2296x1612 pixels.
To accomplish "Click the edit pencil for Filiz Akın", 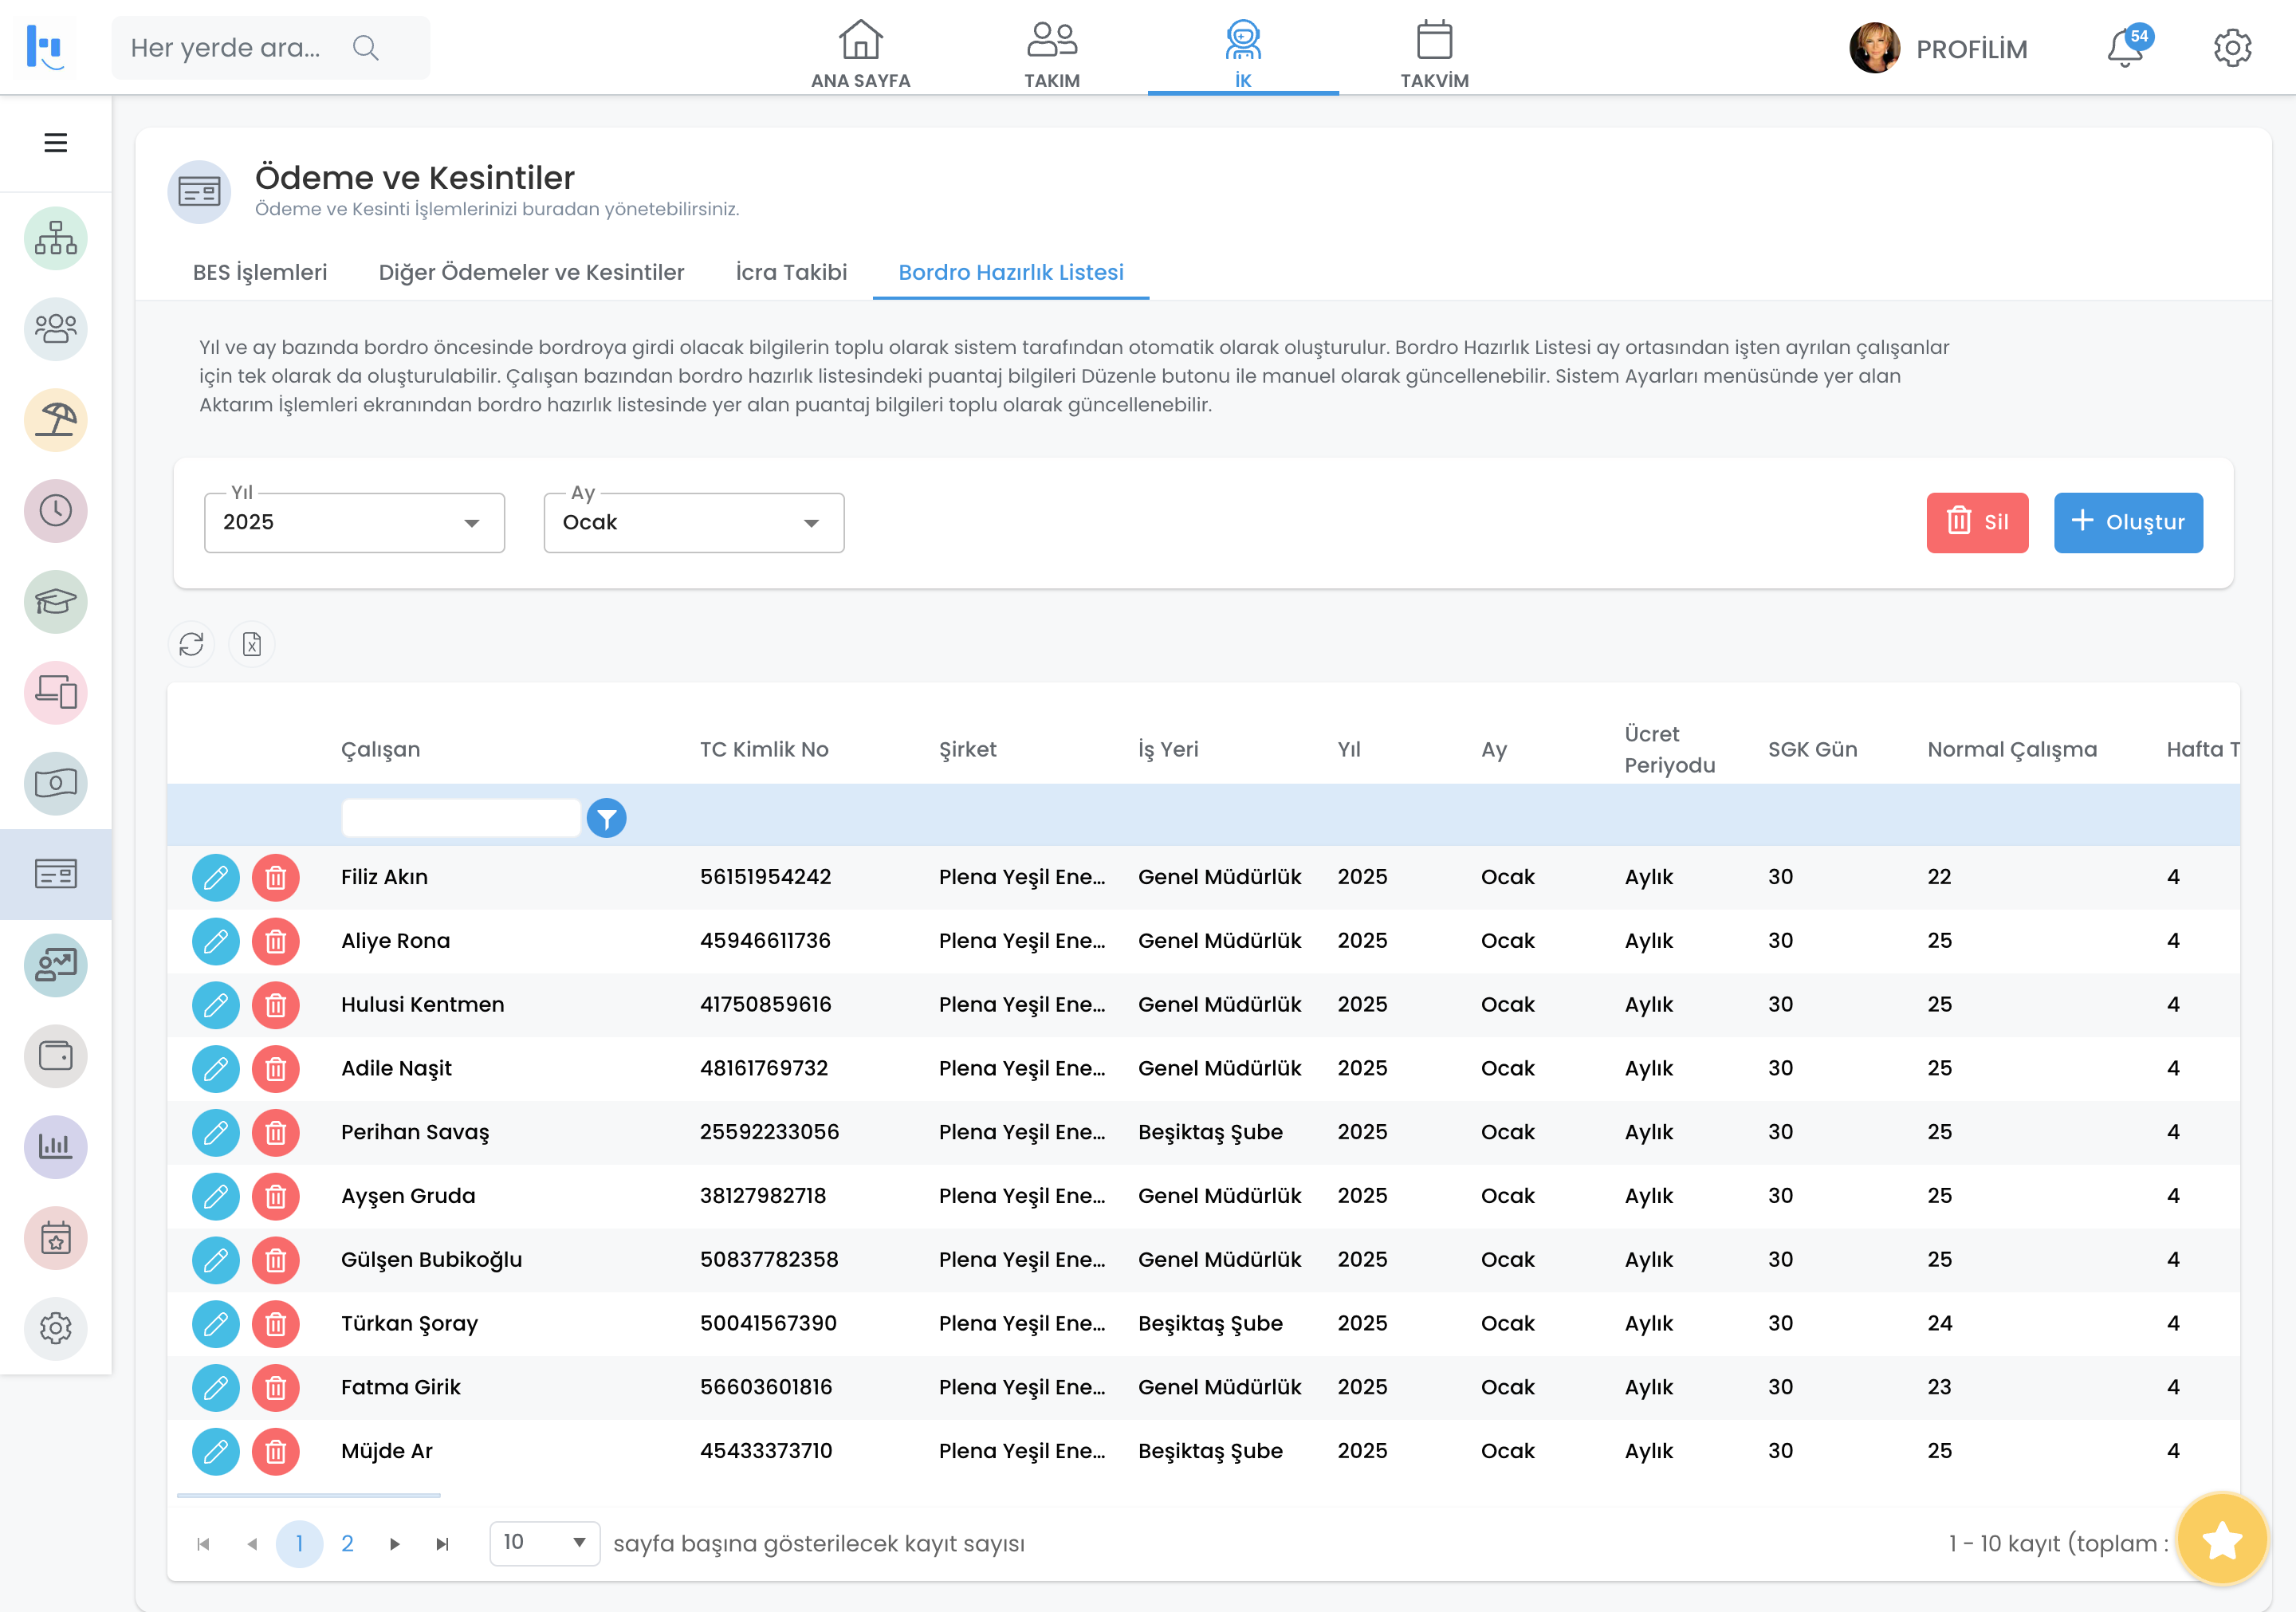I will [x=215, y=877].
